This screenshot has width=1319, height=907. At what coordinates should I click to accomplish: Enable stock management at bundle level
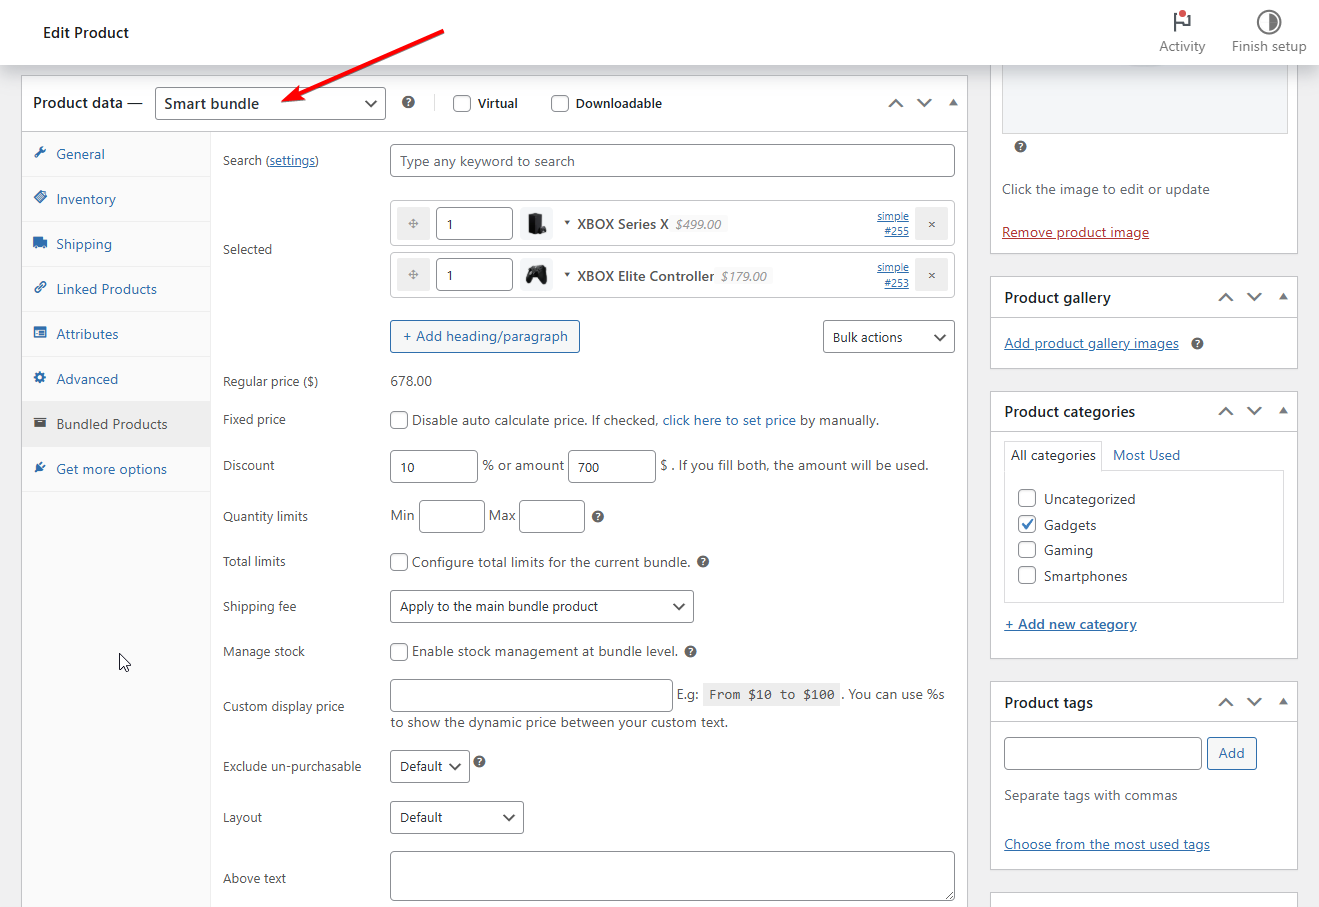coord(399,652)
